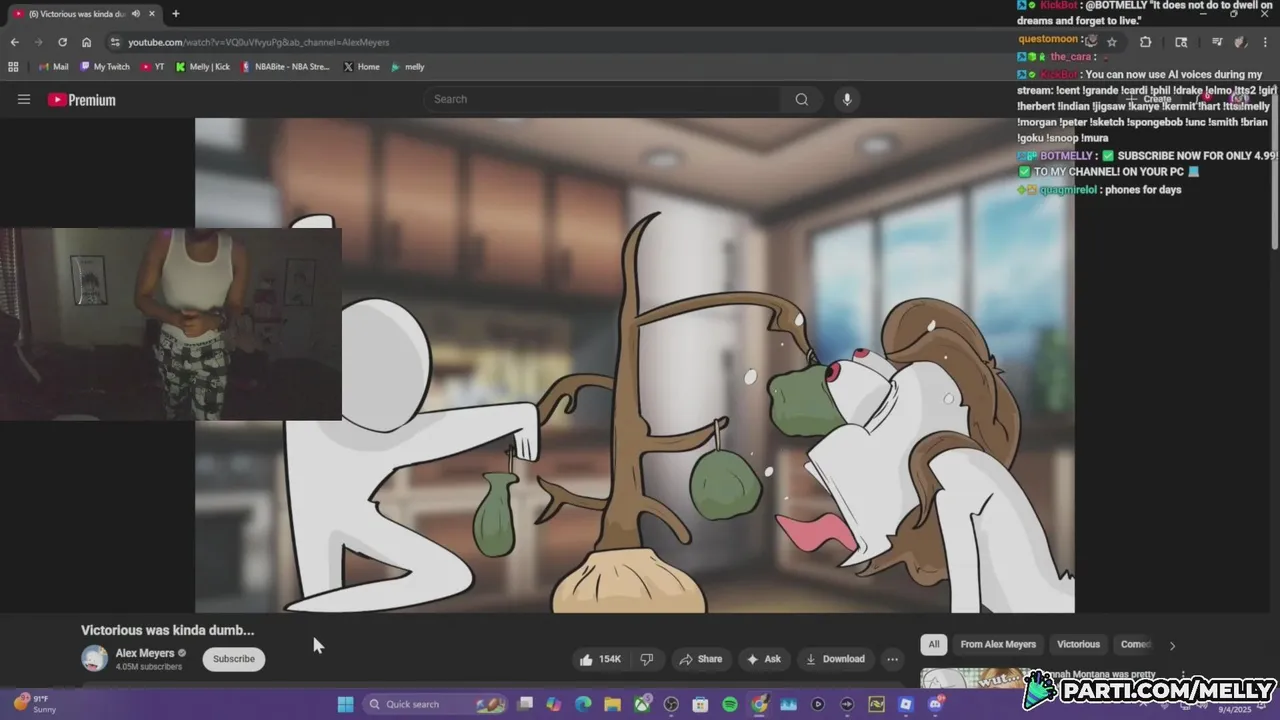Open OBS Studio from taskbar
The height and width of the screenshot is (720, 1280).
pyautogui.click(x=671, y=704)
